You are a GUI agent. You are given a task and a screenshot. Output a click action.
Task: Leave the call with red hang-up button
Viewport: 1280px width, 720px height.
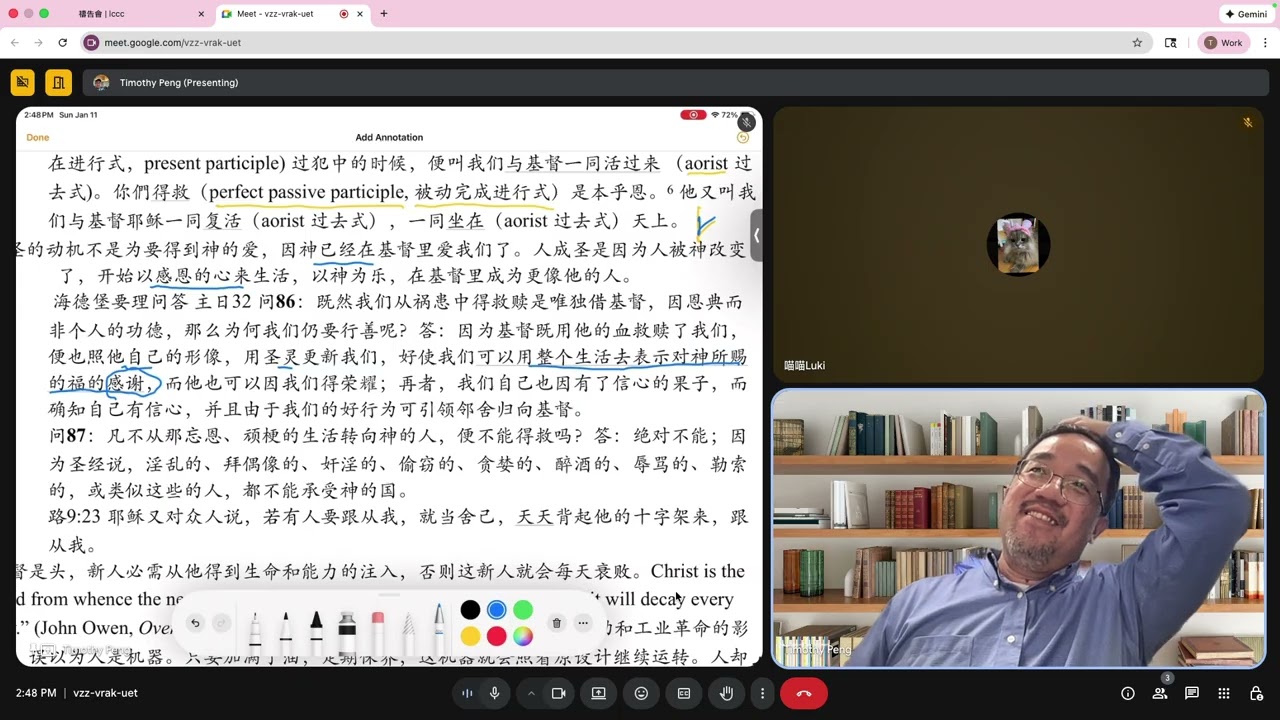click(804, 693)
